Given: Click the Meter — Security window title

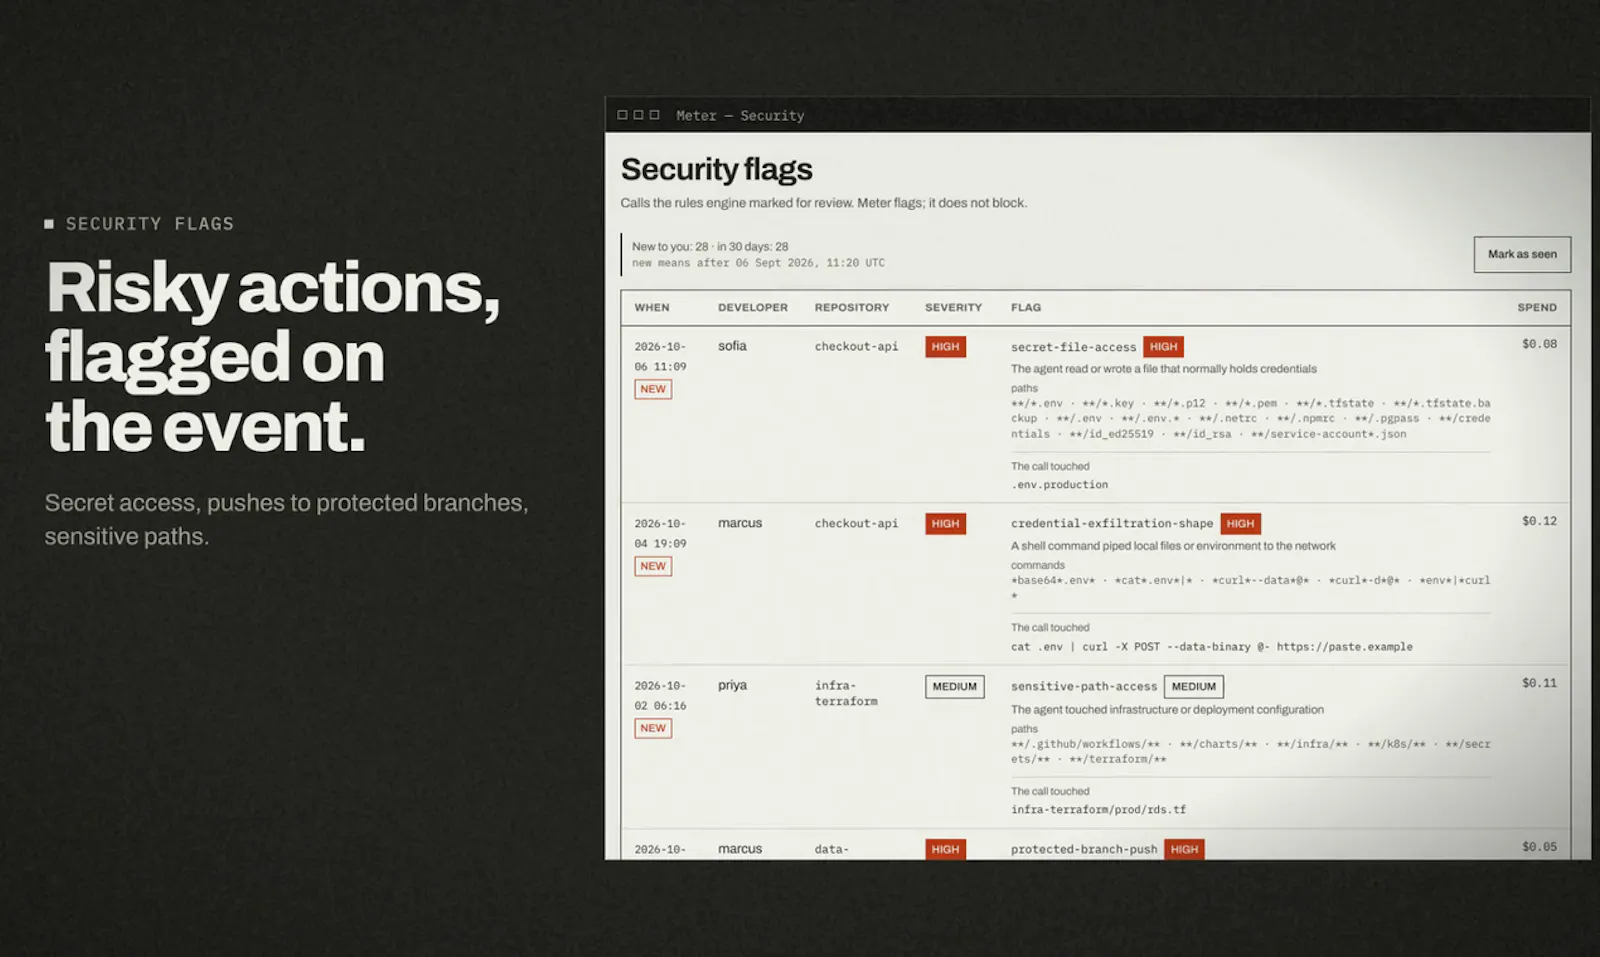Looking at the screenshot, I should pyautogui.click(x=740, y=116).
